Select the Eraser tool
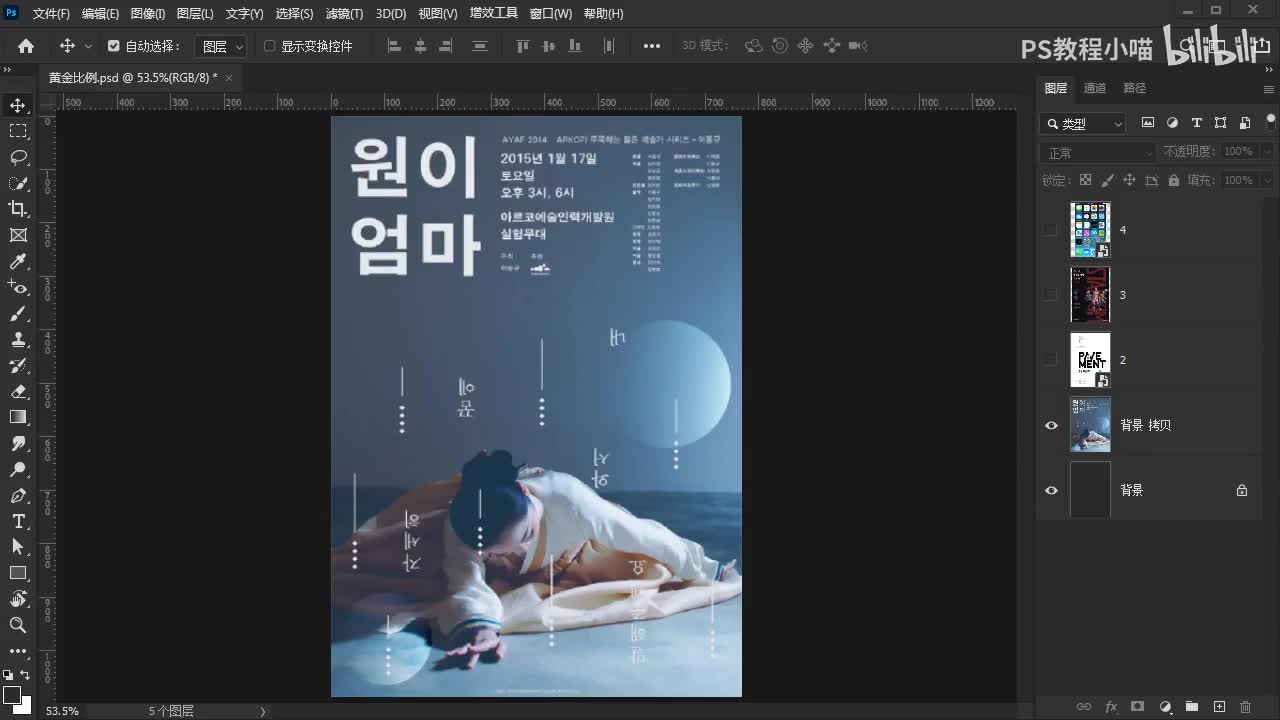The image size is (1280, 720). (x=18, y=391)
